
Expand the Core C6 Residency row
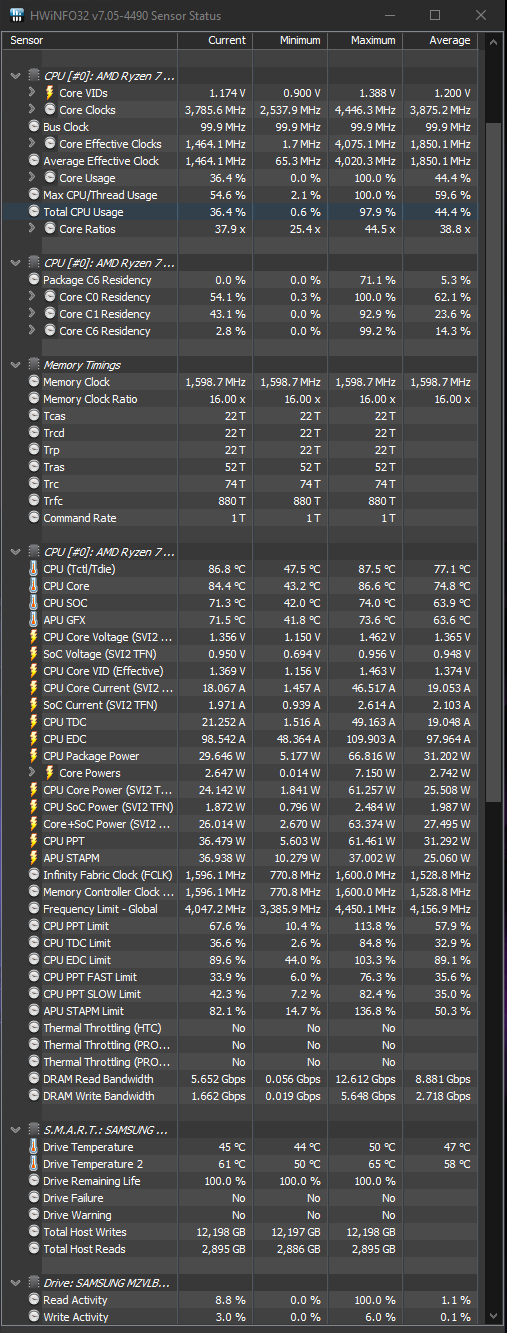click(x=34, y=331)
